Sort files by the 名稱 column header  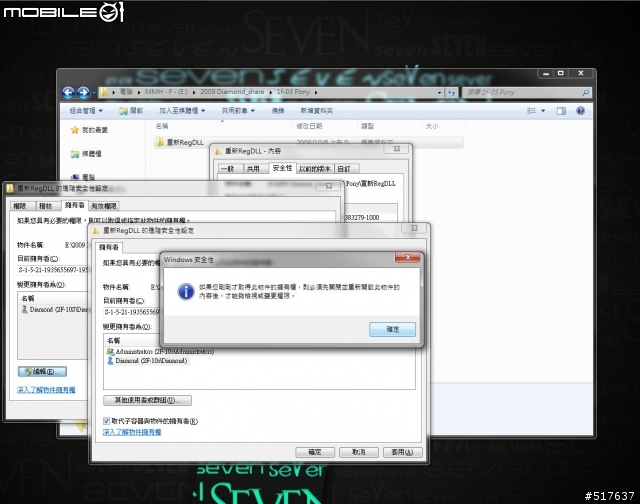(162, 126)
